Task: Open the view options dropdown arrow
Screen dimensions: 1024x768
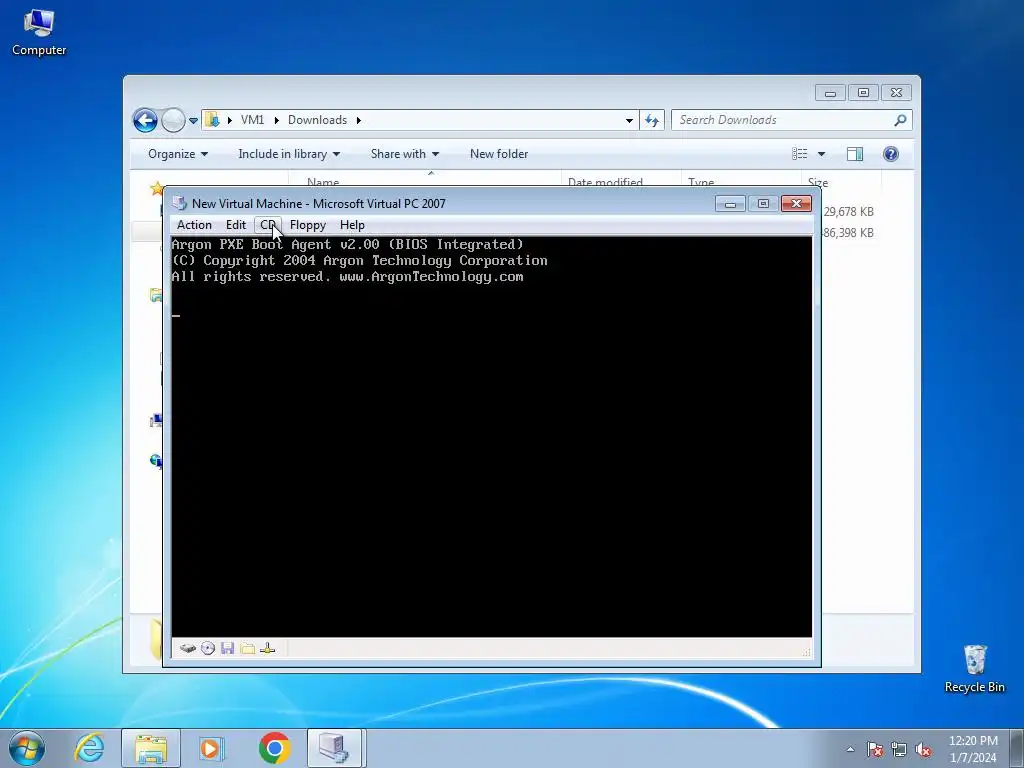Action: 822,154
